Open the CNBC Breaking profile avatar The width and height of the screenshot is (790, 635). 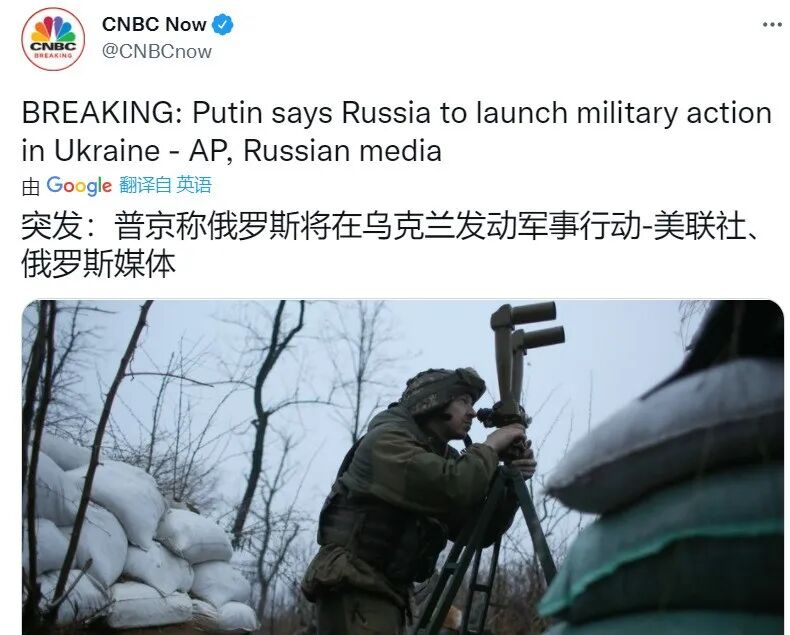[x=53, y=39]
